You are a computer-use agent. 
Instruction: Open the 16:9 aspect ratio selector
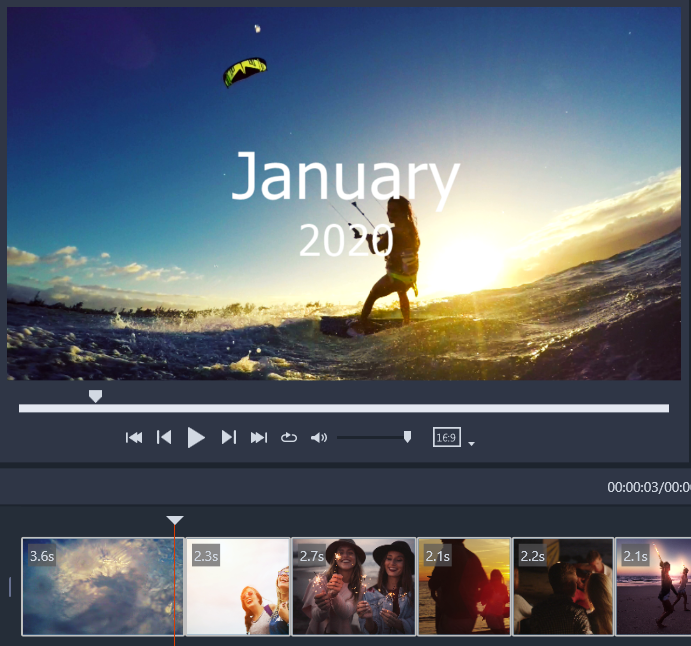pyautogui.click(x=446, y=438)
